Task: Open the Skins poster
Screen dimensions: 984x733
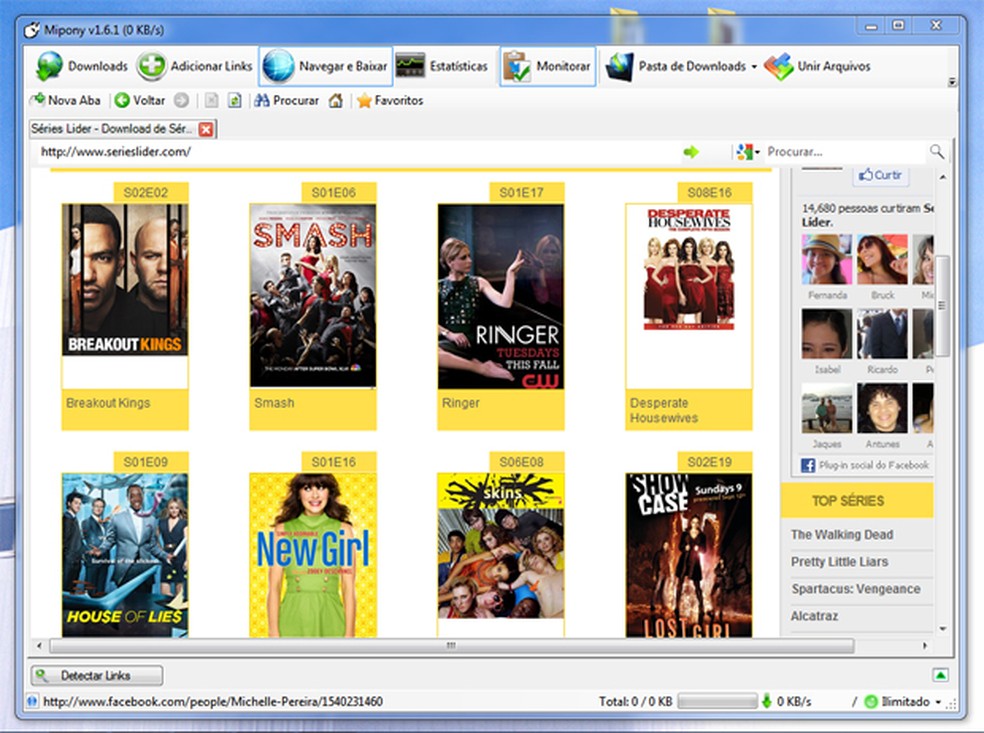Action: (x=501, y=546)
